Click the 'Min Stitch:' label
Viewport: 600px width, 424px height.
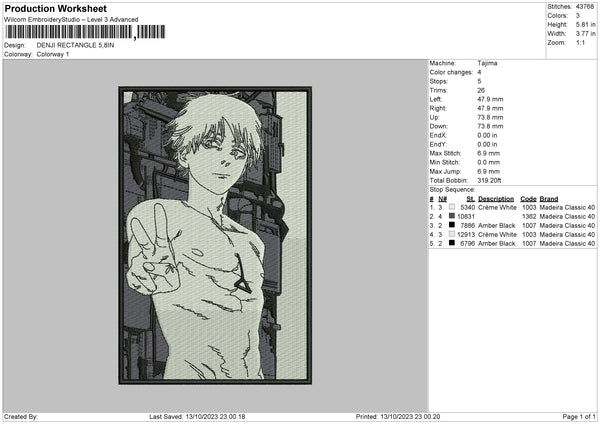pyautogui.click(x=444, y=163)
